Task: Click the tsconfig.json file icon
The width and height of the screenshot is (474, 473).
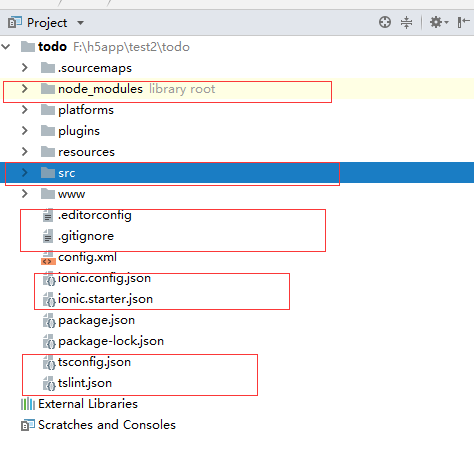Action: pyautogui.click(x=49, y=363)
